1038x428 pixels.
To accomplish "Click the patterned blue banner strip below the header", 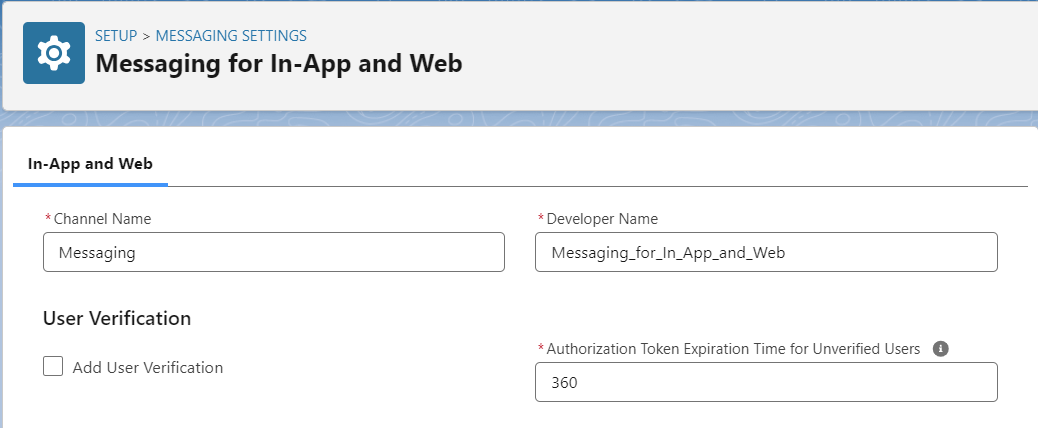I will point(519,118).
